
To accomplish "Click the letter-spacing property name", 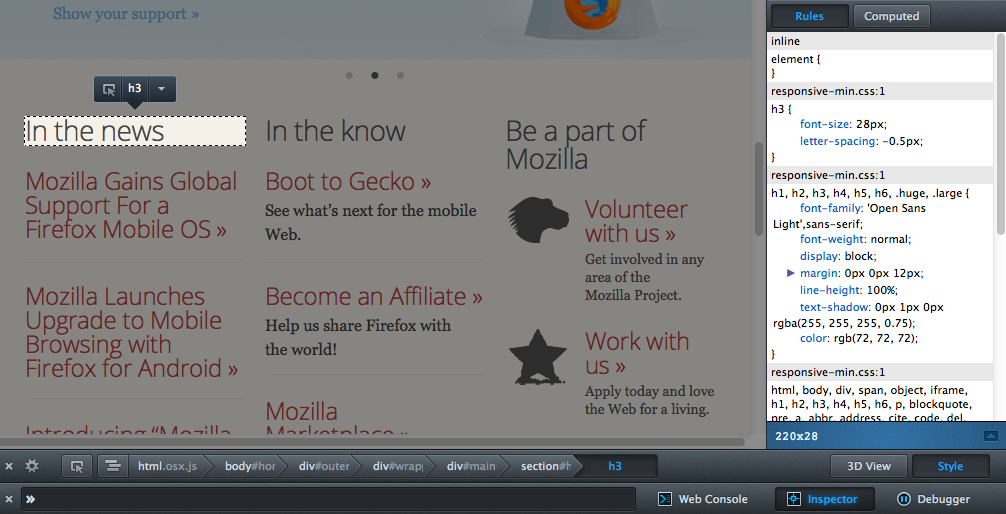I will tap(838, 141).
